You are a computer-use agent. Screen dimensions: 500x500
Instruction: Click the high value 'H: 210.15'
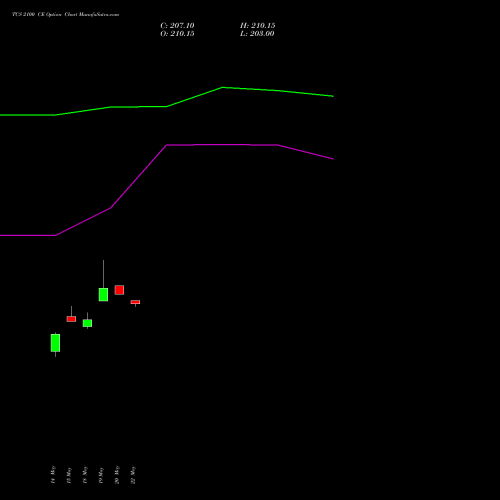point(257,26)
